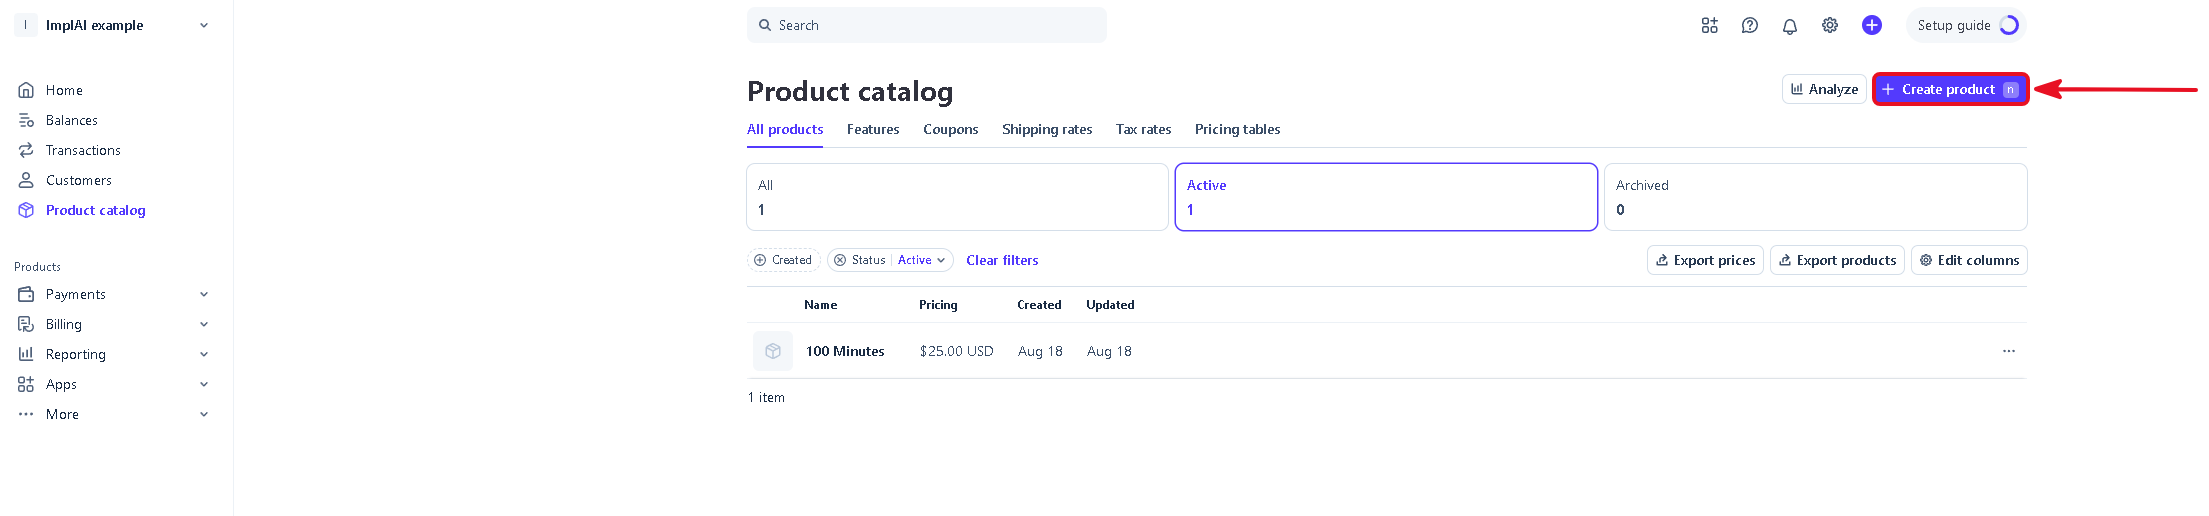The width and height of the screenshot is (2209, 516).
Task: Switch to Pricing tables tab
Action: click(1237, 130)
